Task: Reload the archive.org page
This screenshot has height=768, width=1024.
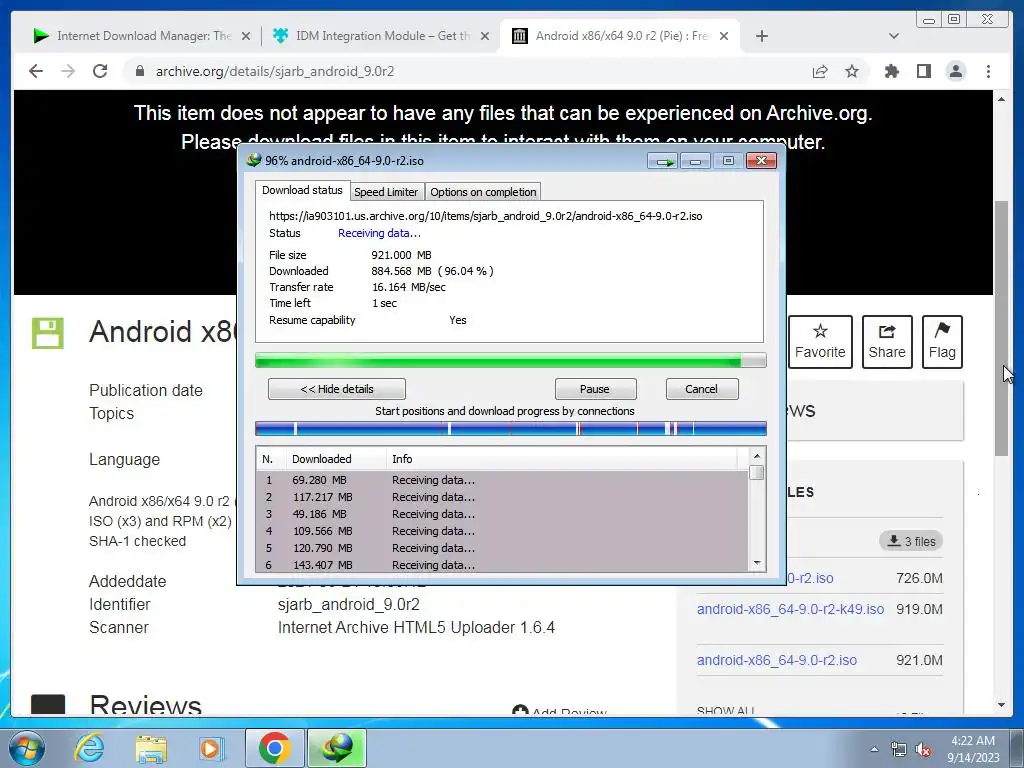Action: point(100,71)
